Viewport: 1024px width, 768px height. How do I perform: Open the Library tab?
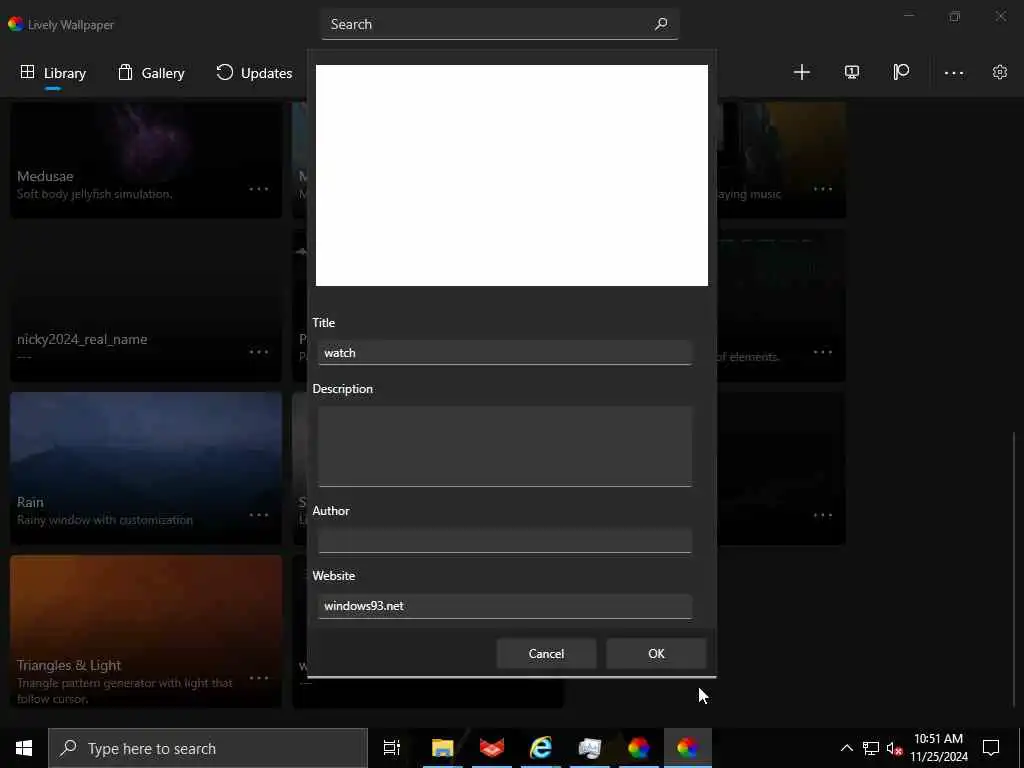pos(53,73)
